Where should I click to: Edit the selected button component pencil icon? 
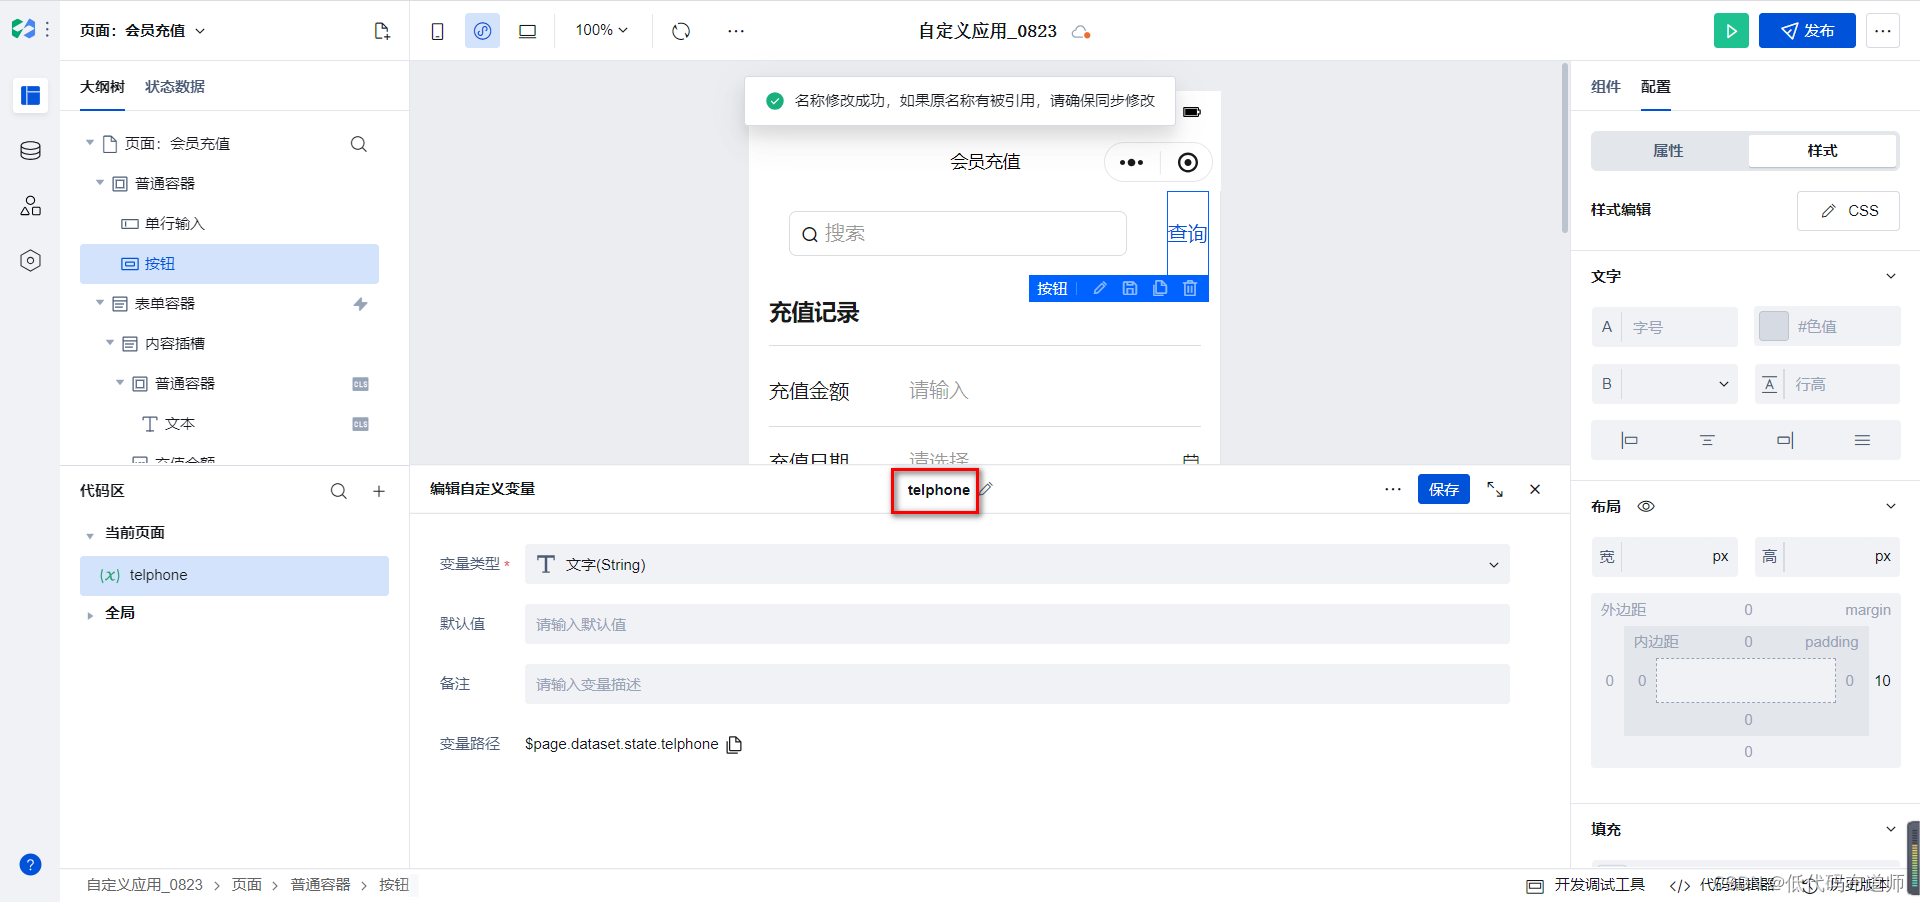1100,288
